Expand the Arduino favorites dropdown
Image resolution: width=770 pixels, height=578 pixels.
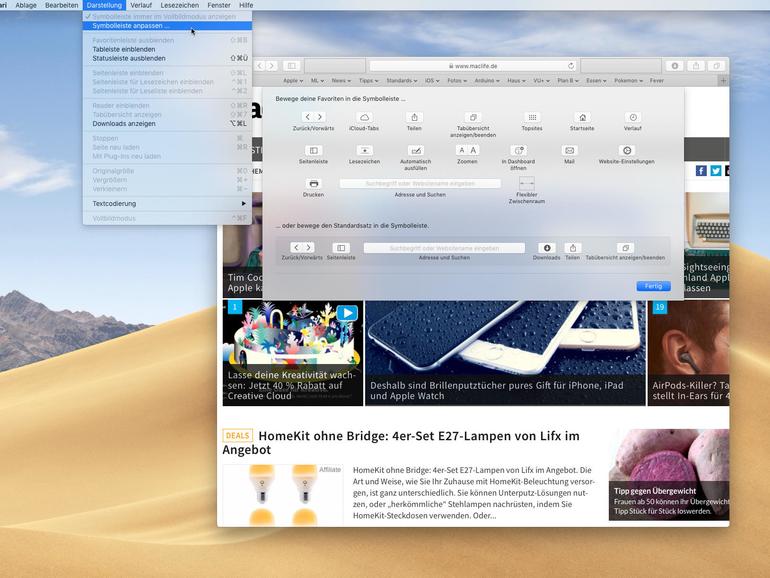click(487, 81)
